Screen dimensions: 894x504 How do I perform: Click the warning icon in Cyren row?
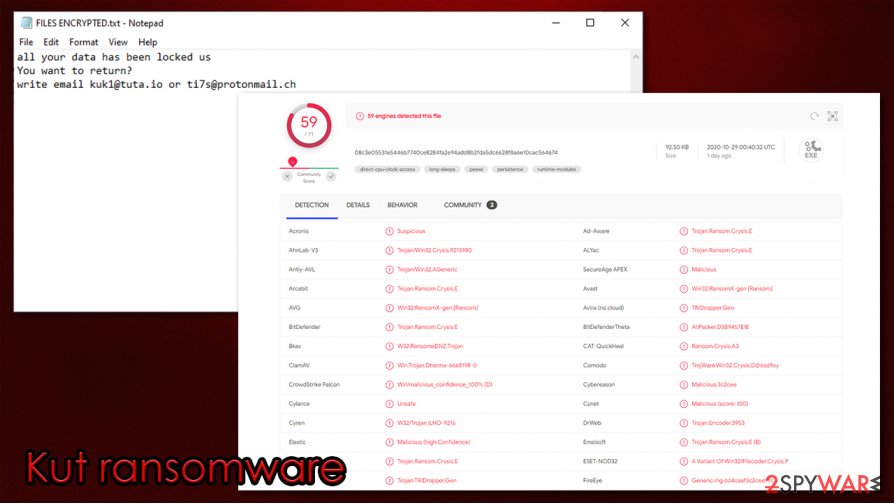coord(389,423)
